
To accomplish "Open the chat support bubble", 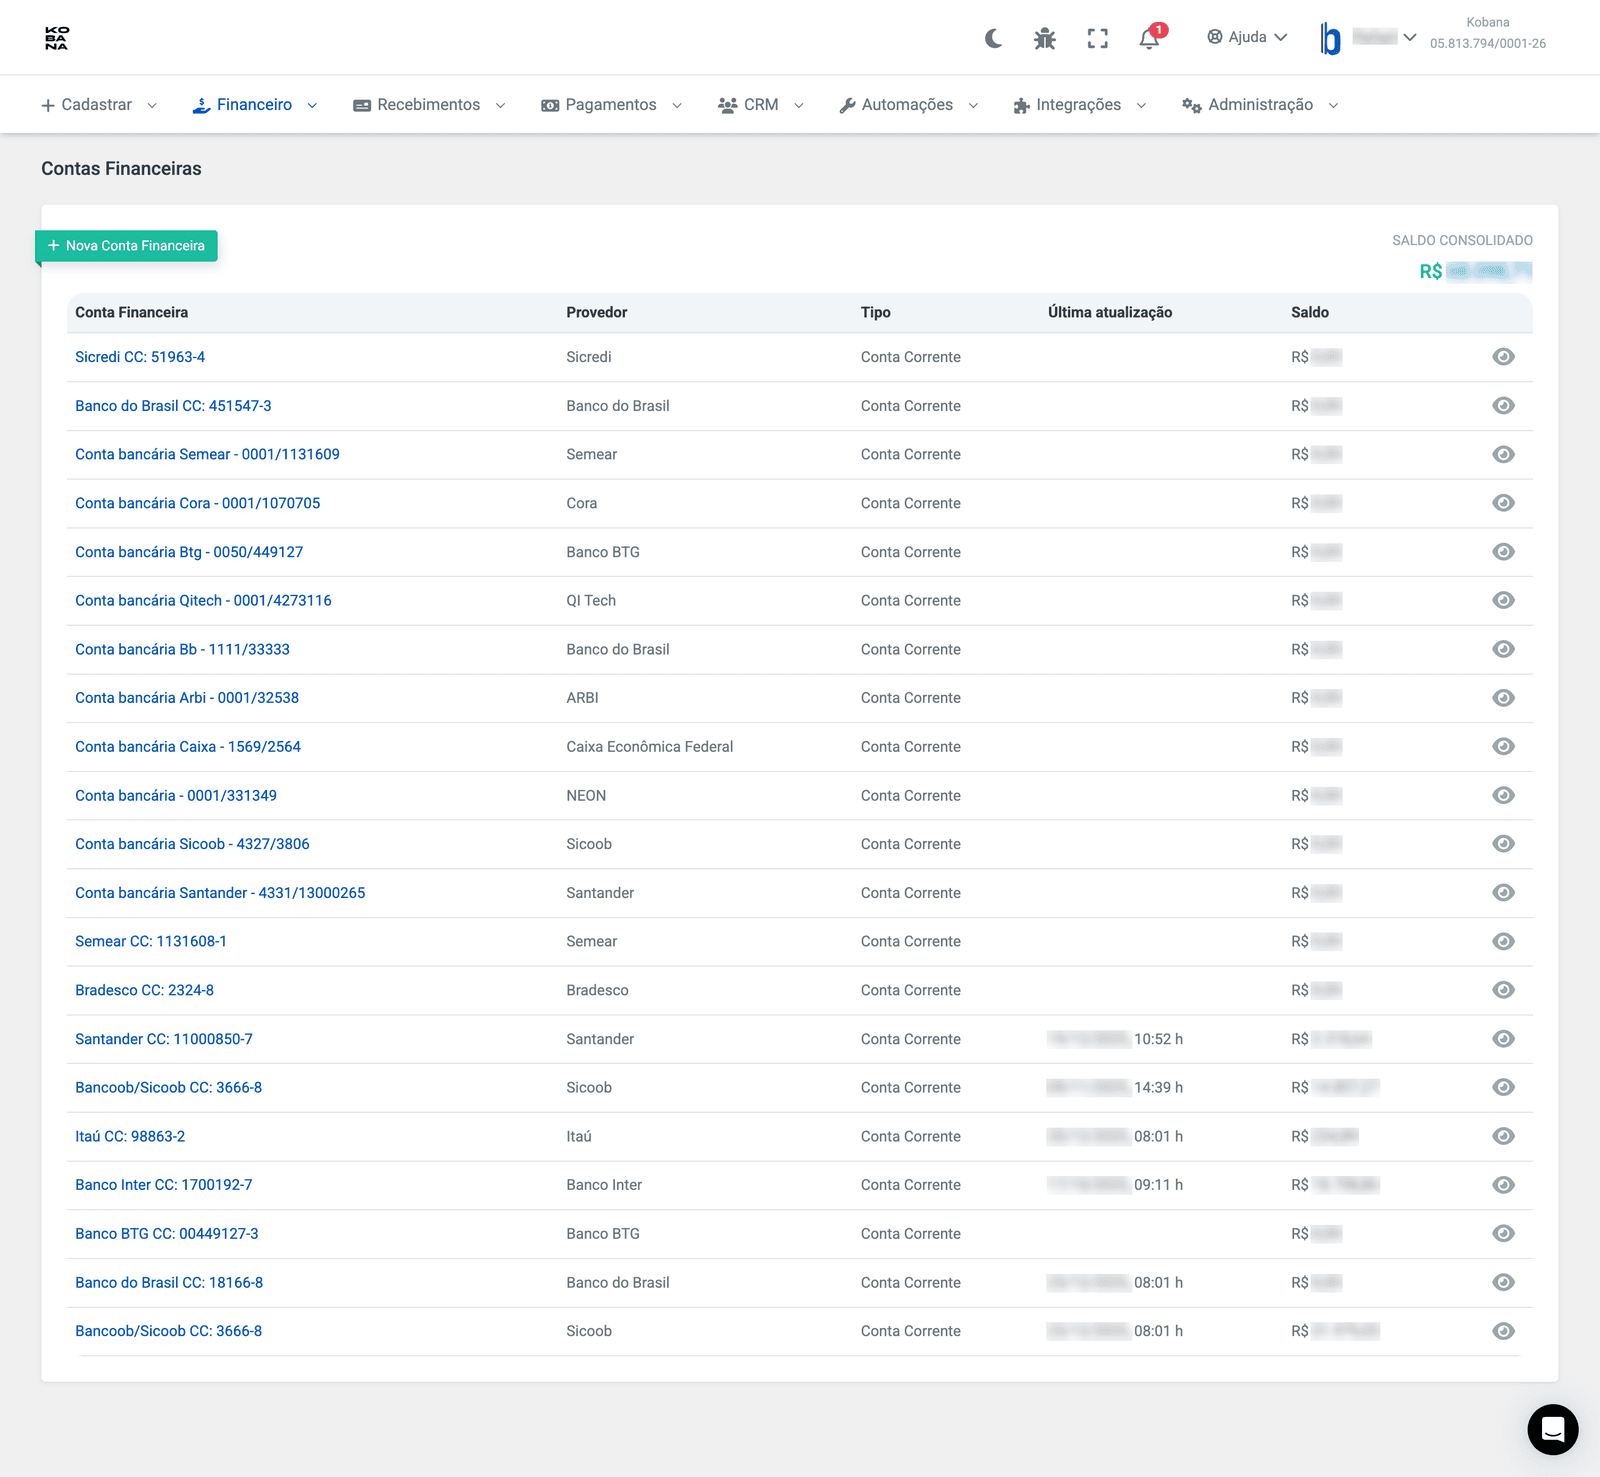I will tap(1553, 1430).
